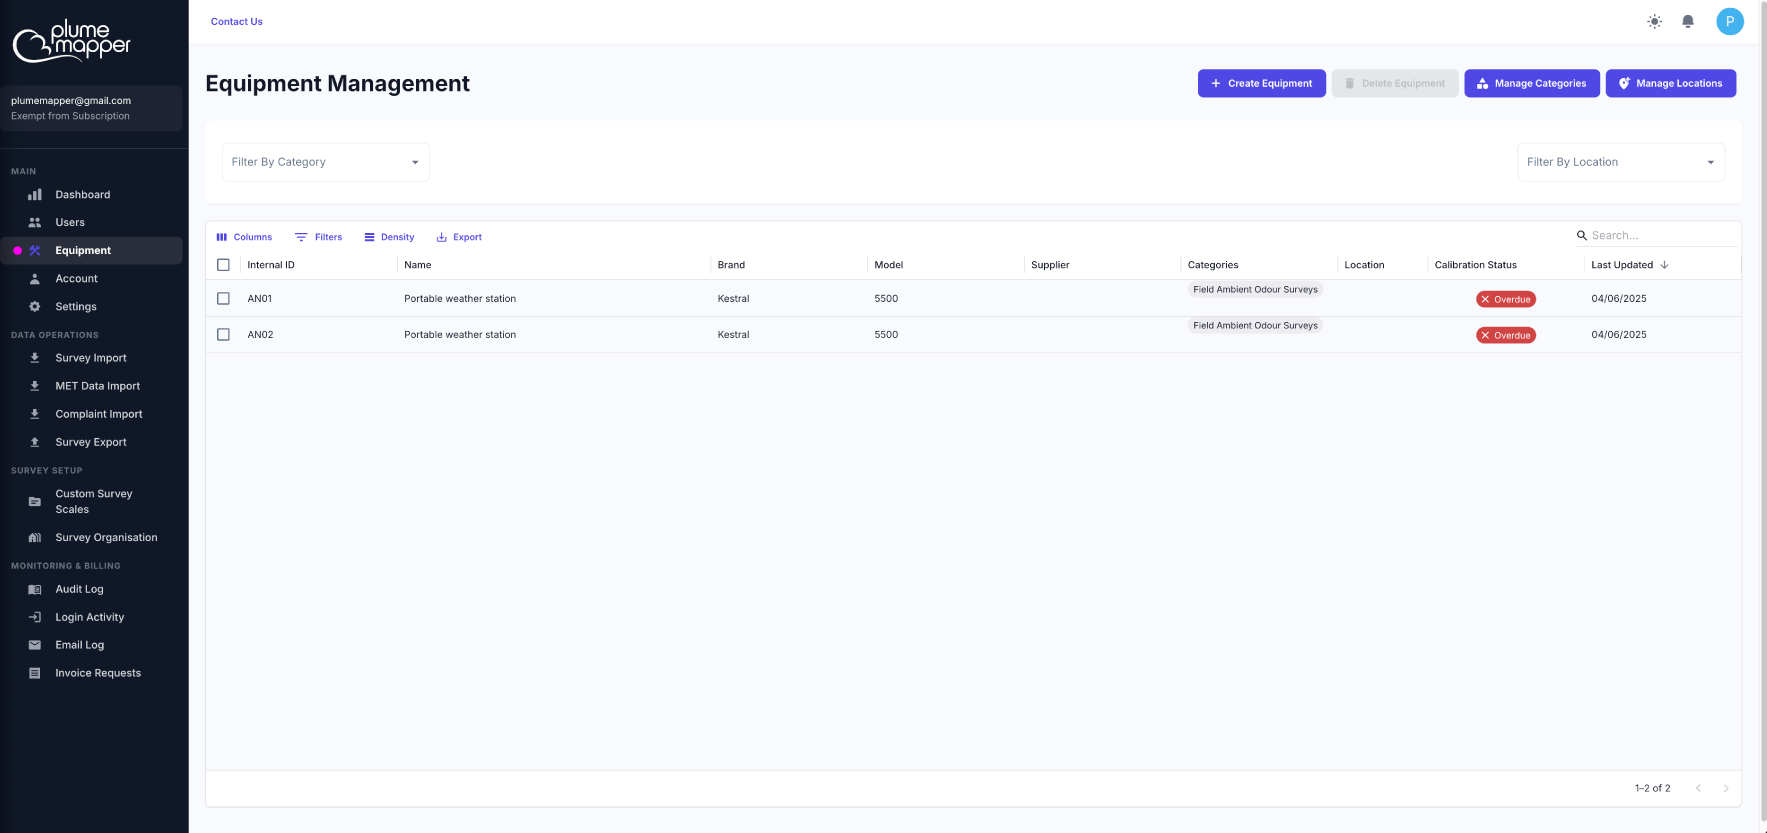Click the Account person icon
Image resolution: width=1767 pixels, height=833 pixels.
point(35,279)
